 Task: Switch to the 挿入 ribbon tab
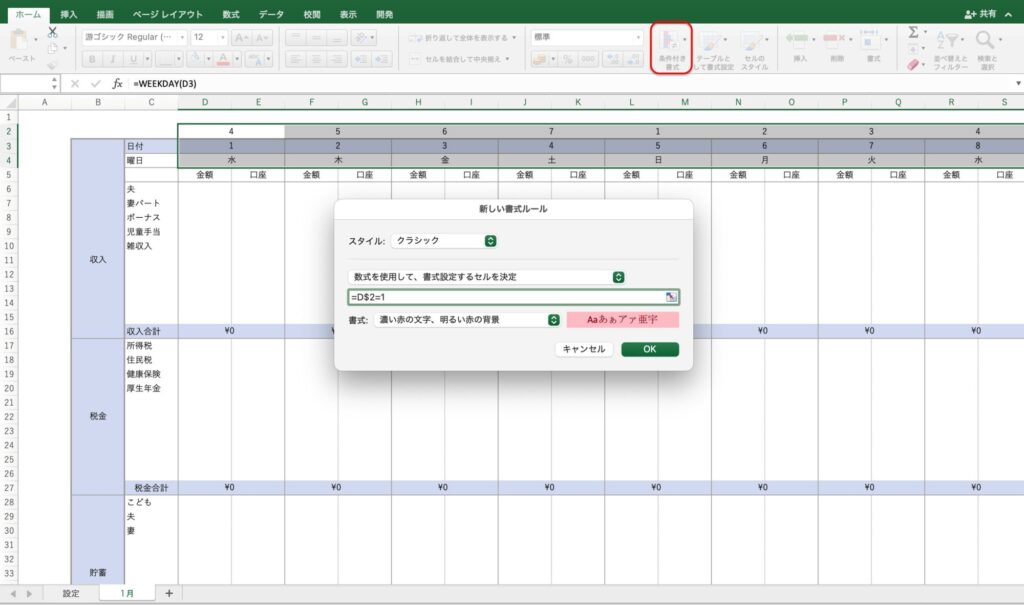[69, 14]
